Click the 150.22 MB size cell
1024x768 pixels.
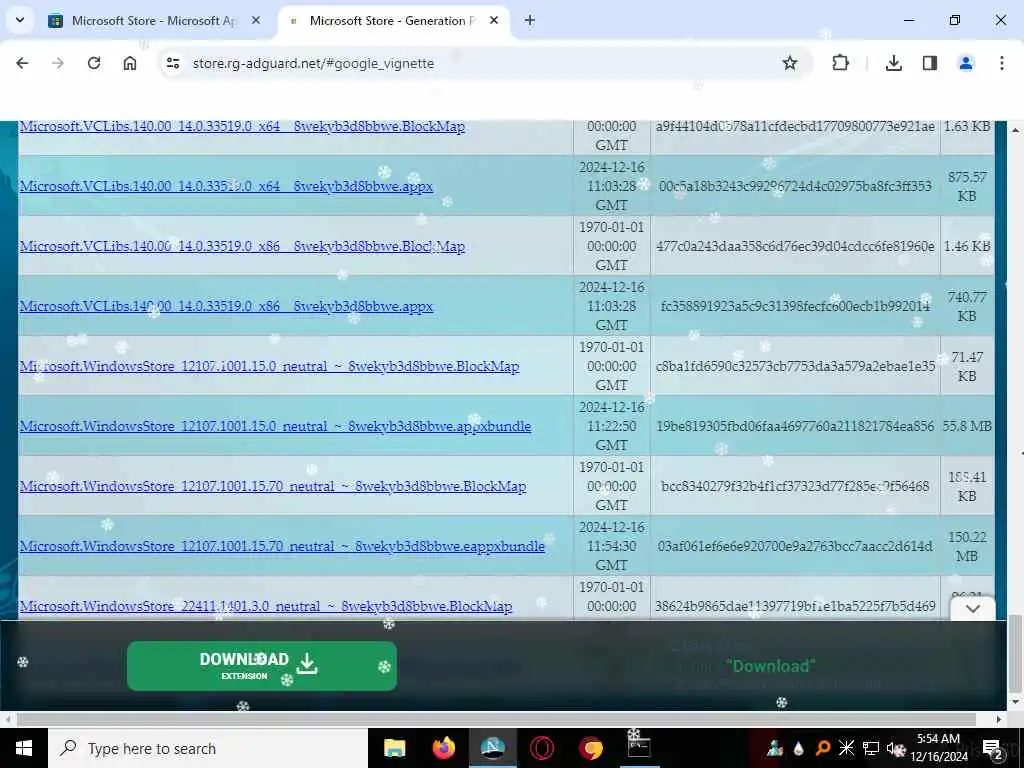coord(967,547)
